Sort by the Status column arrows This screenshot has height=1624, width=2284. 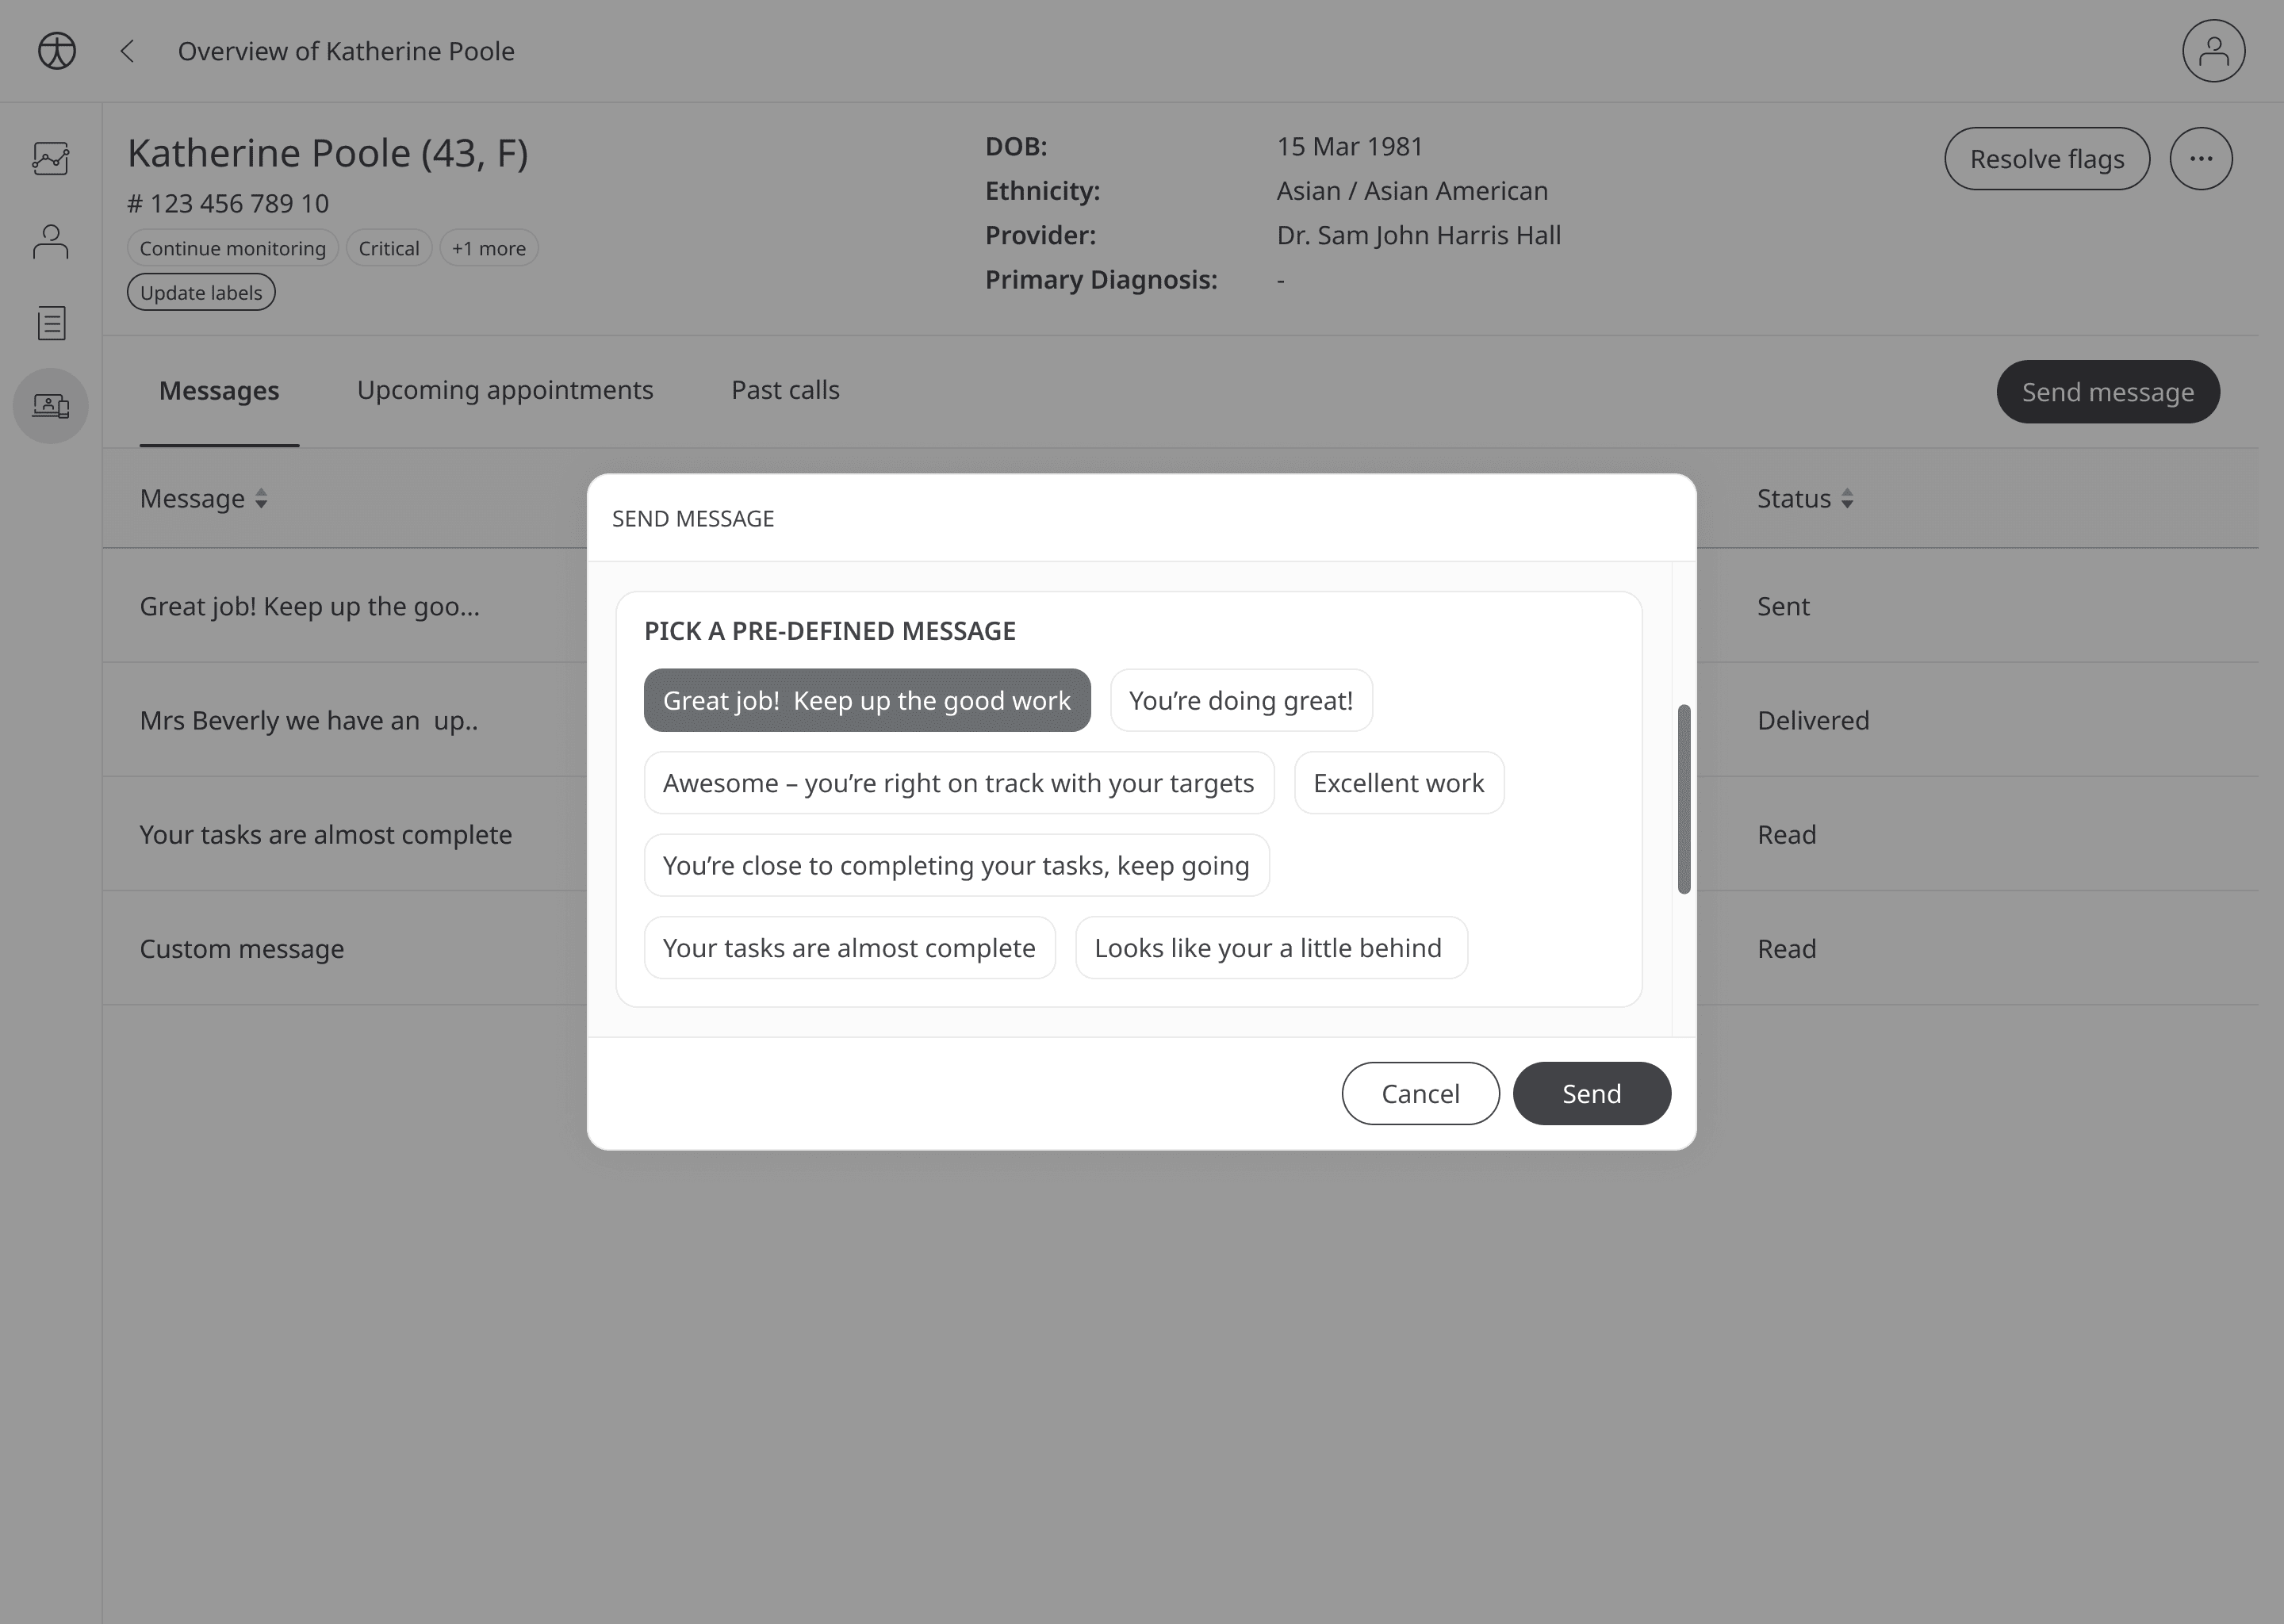(x=1846, y=498)
